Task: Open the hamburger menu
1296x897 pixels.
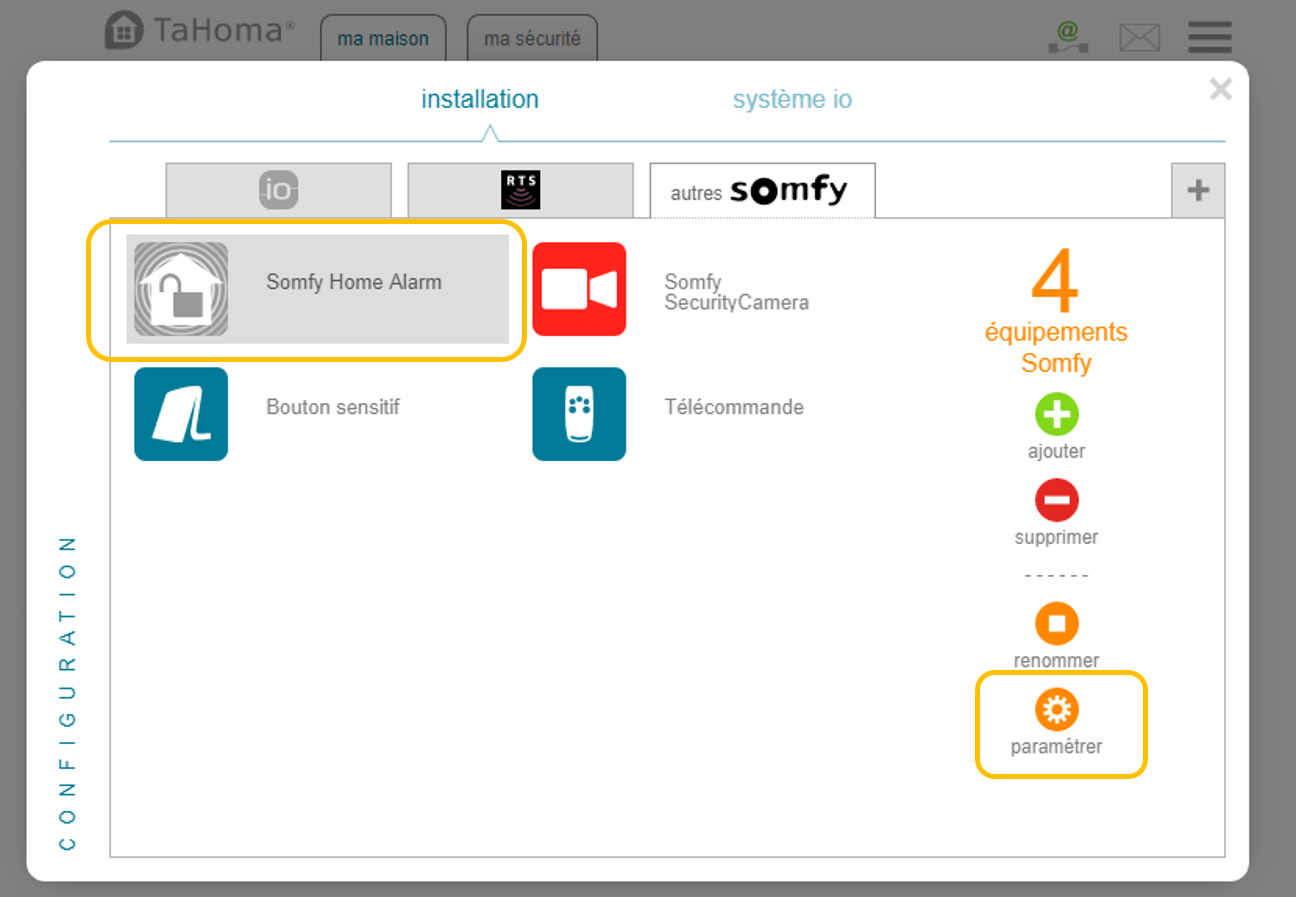Action: (1209, 38)
